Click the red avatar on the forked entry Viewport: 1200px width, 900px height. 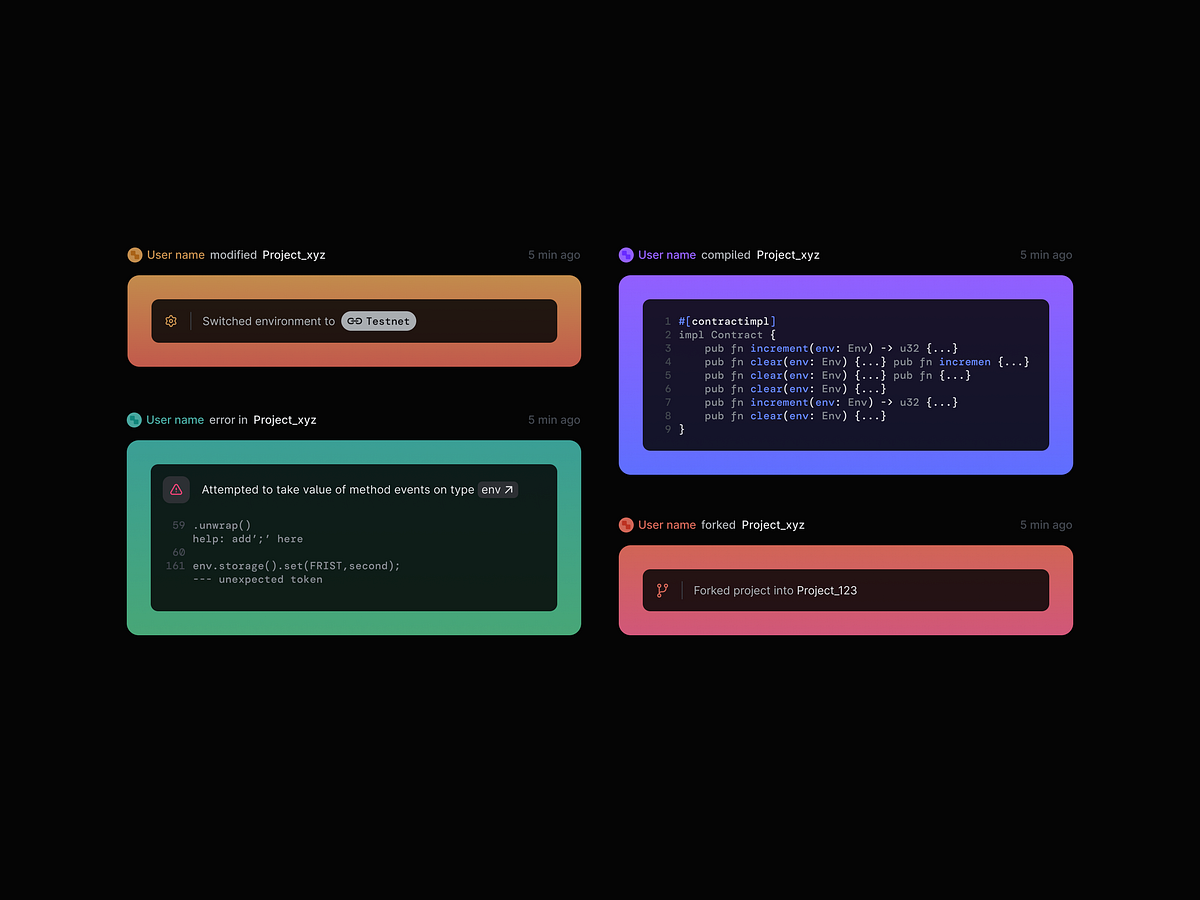[626, 525]
